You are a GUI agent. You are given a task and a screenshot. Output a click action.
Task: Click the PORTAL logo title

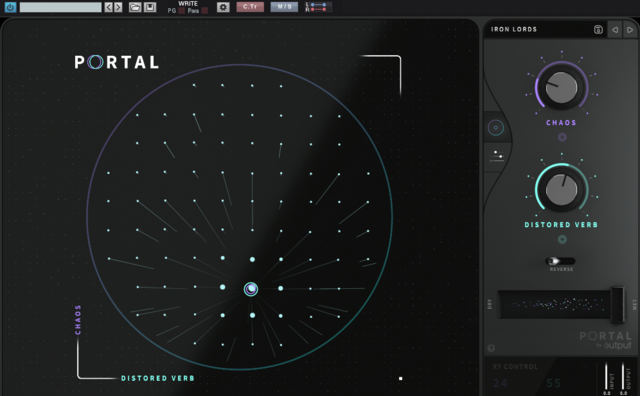click(x=116, y=62)
